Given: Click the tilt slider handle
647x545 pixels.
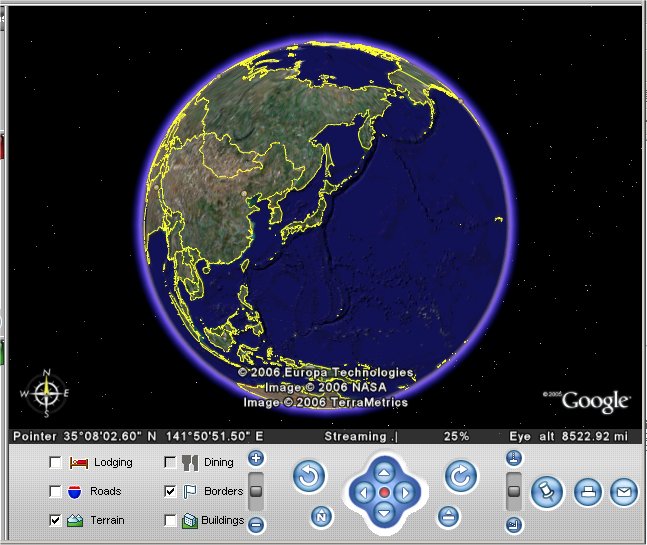Looking at the screenshot, I should tap(514, 491).
